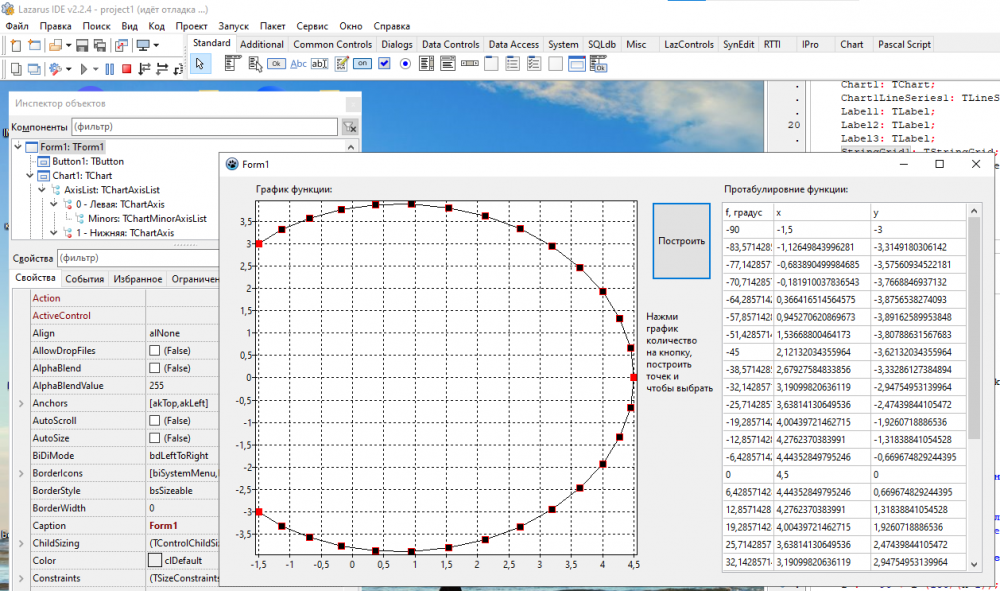Clear the component filter with funnel icon
Viewport: 1000px width, 591px height.
[x=349, y=127]
